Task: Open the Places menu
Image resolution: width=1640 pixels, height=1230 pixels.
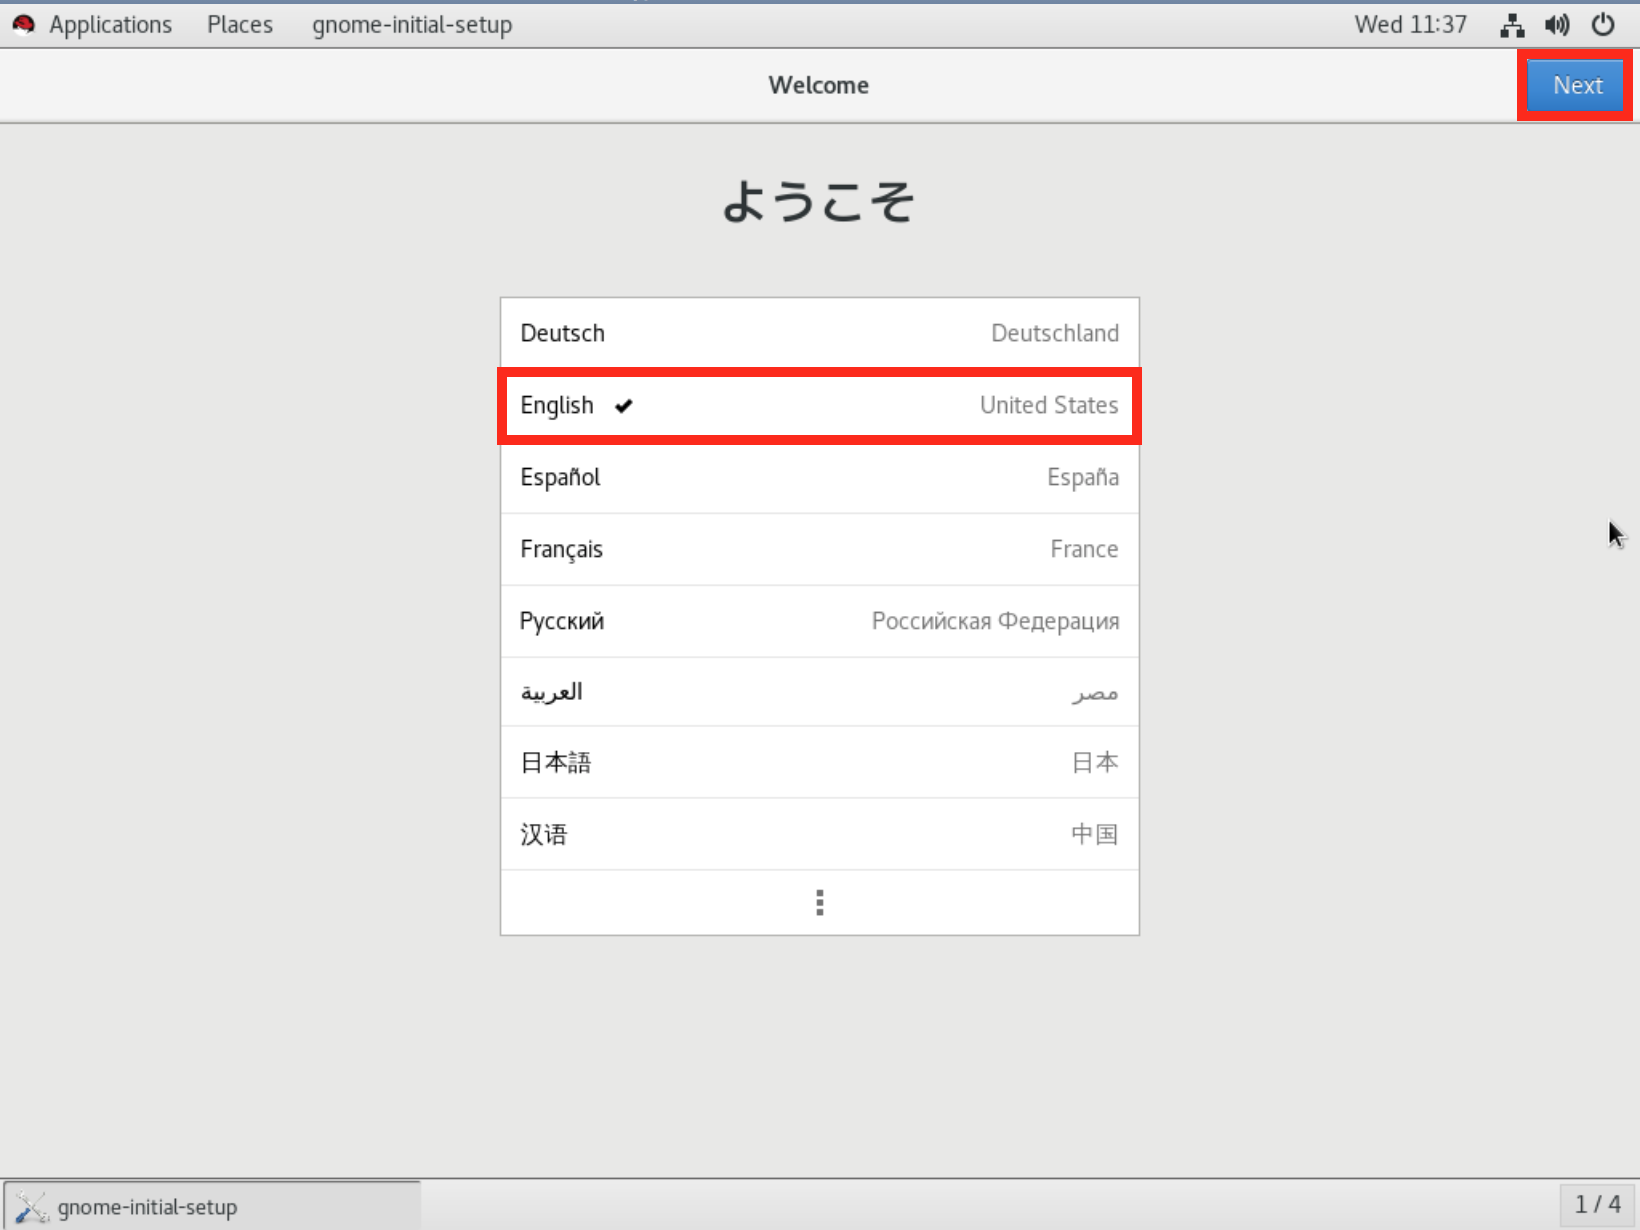Action: click(x=240, y=25)
